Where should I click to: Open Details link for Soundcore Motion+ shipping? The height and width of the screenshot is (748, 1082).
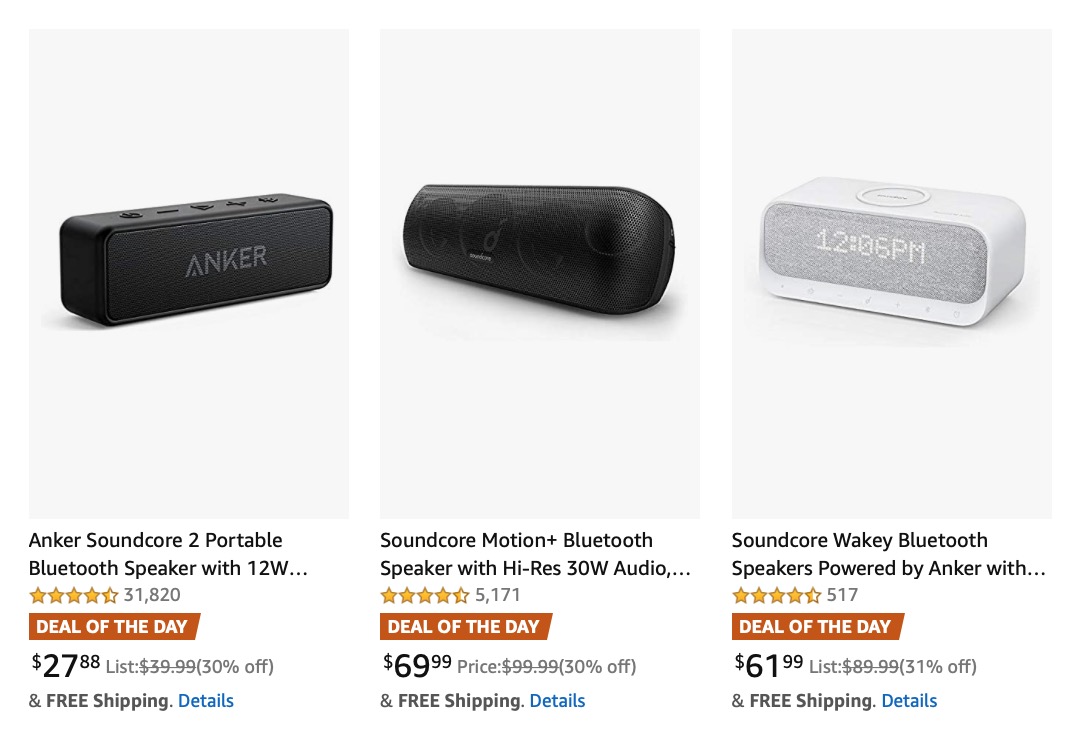557,700
